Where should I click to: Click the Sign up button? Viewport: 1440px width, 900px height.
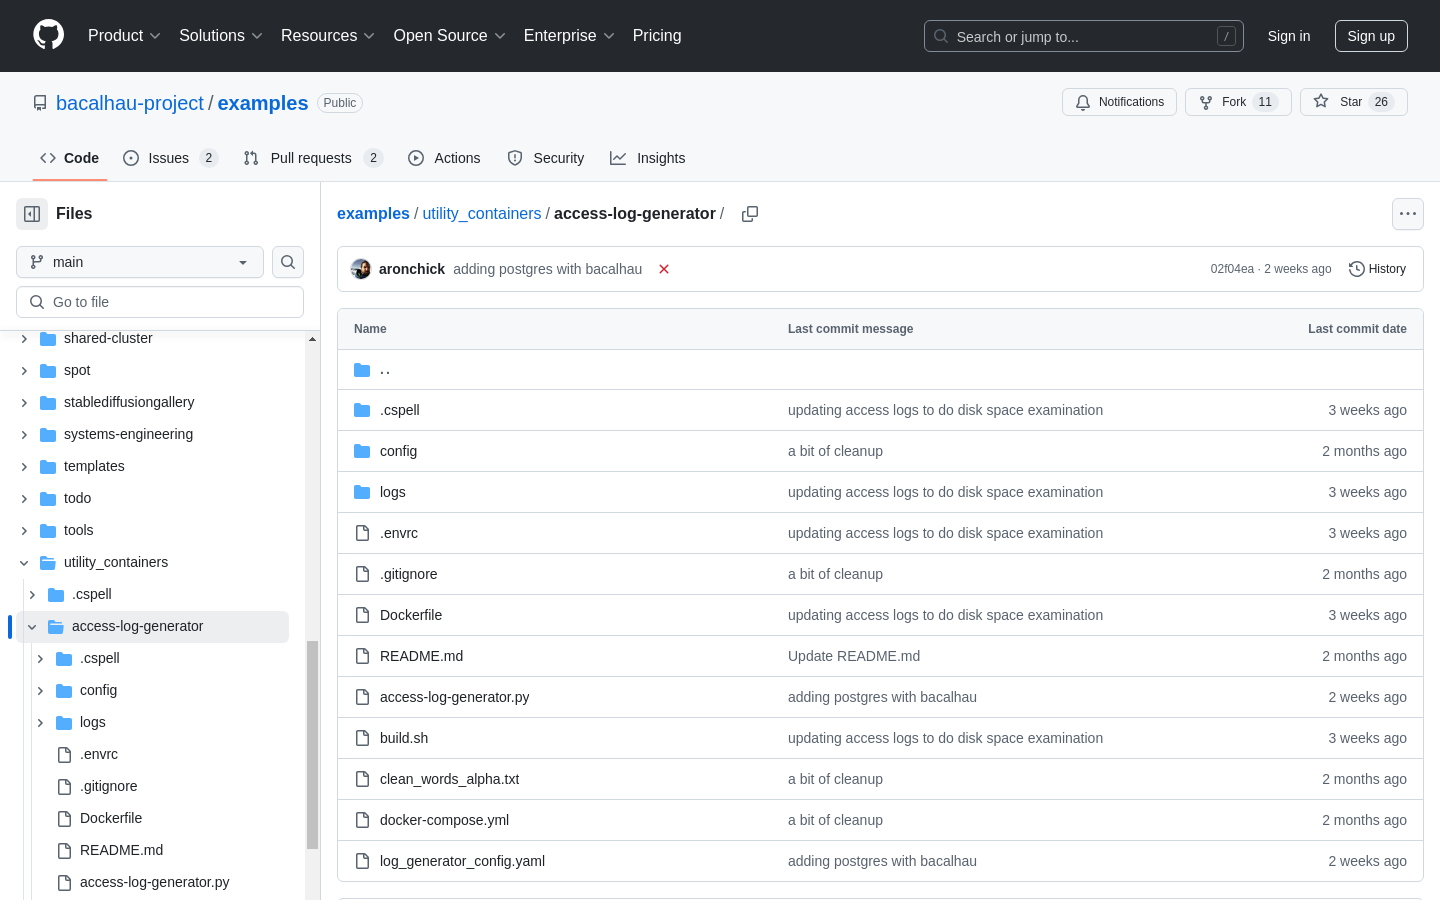click(1371, 36)
